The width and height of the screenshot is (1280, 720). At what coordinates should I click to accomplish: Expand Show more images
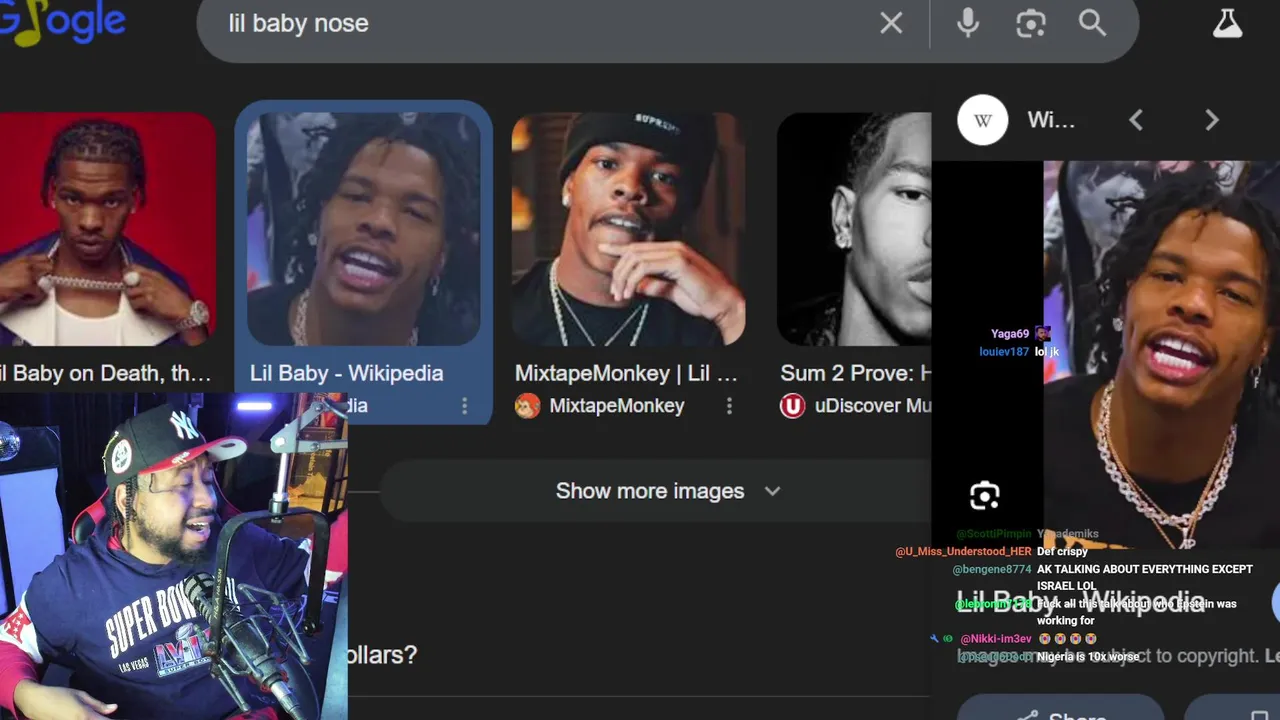pos(667,491)
